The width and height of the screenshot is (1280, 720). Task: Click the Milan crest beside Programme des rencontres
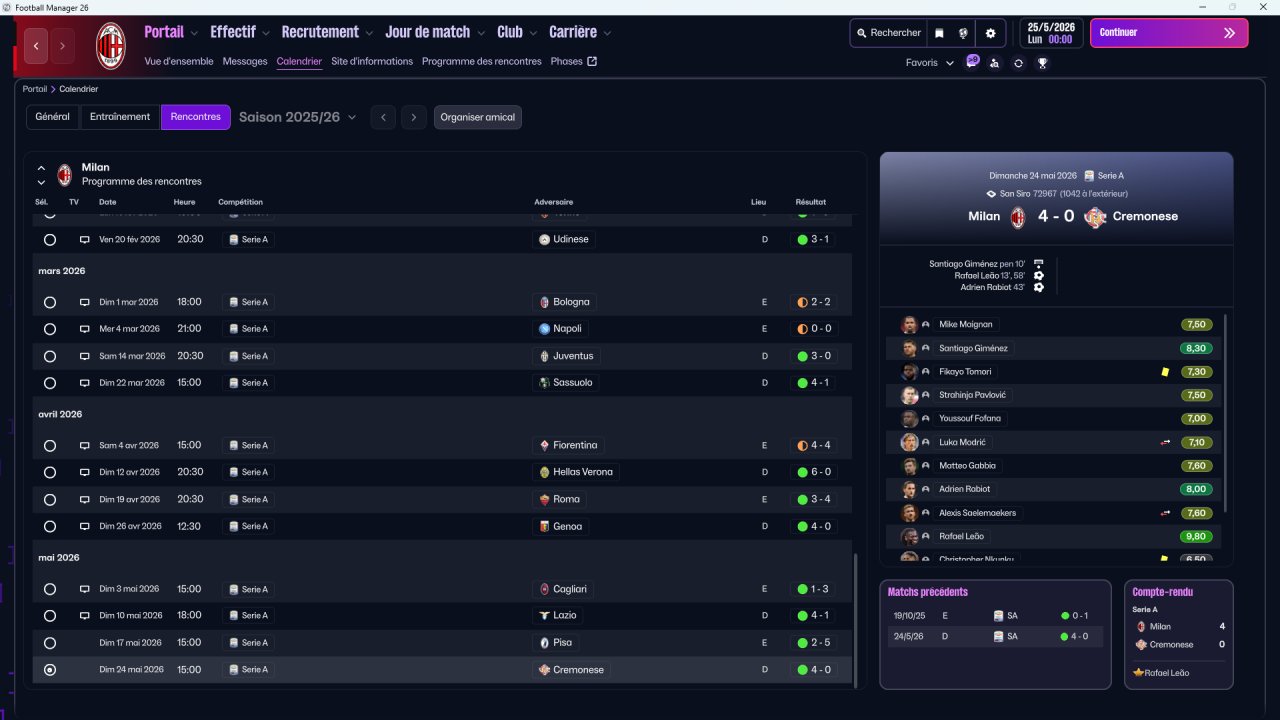(x=65, y=175)
